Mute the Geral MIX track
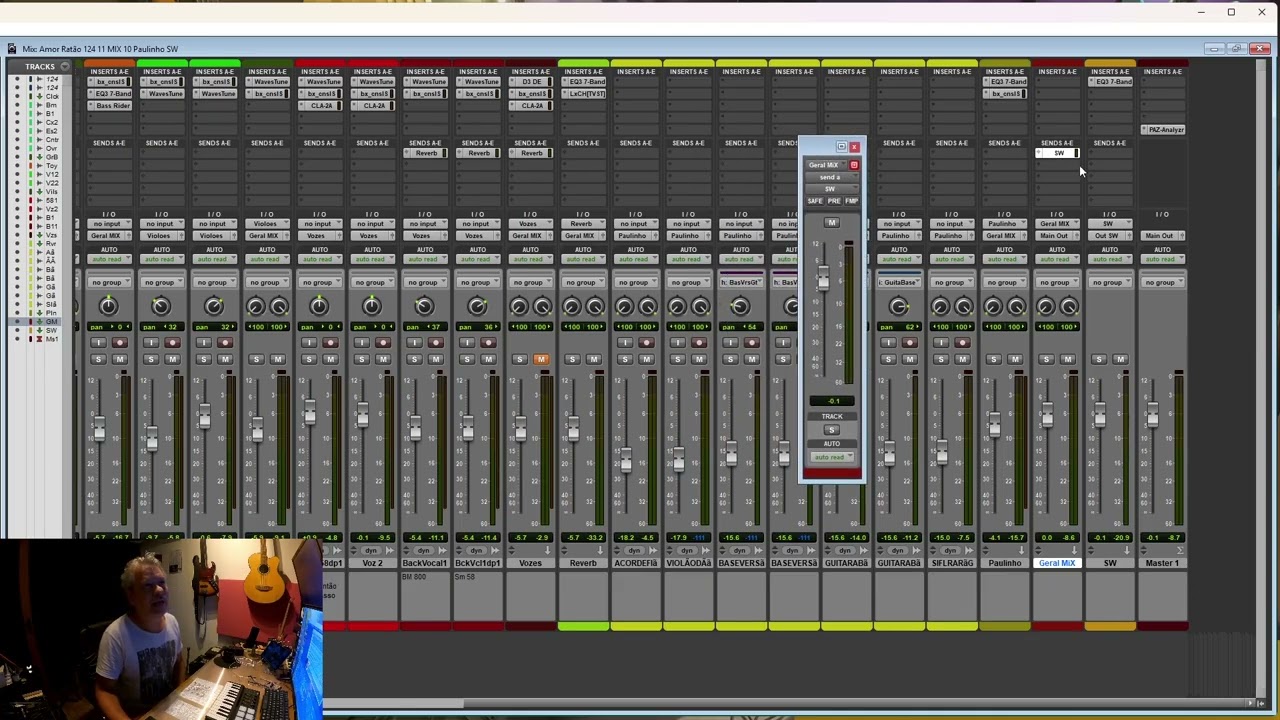This screenshot has height=720, width=1280. click(1068, 359)
